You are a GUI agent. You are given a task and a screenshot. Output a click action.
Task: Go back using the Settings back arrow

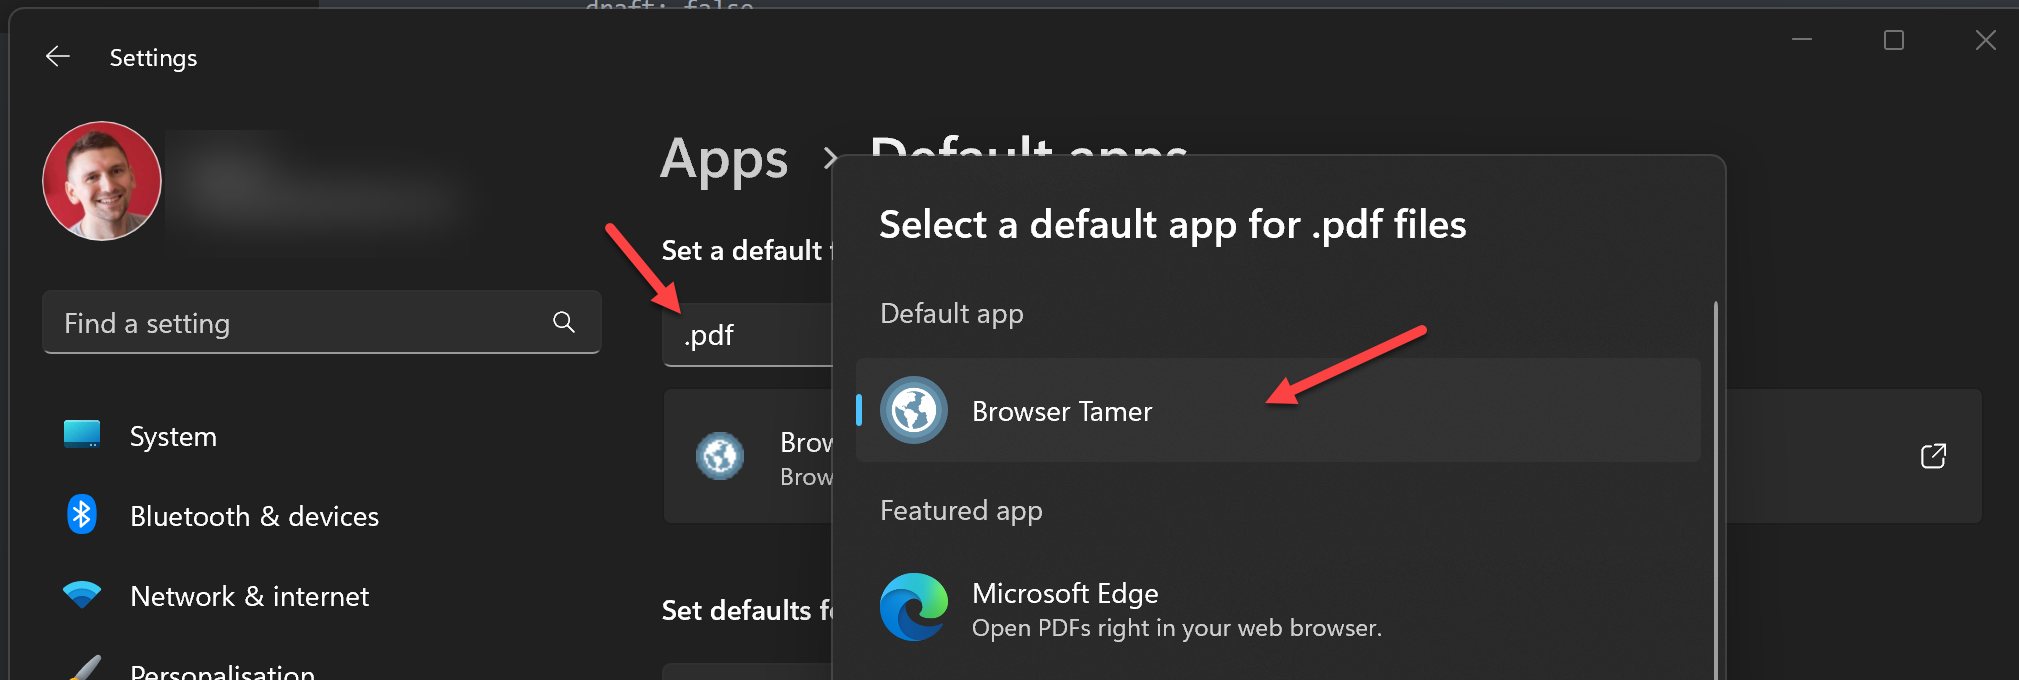click(58, 57)
